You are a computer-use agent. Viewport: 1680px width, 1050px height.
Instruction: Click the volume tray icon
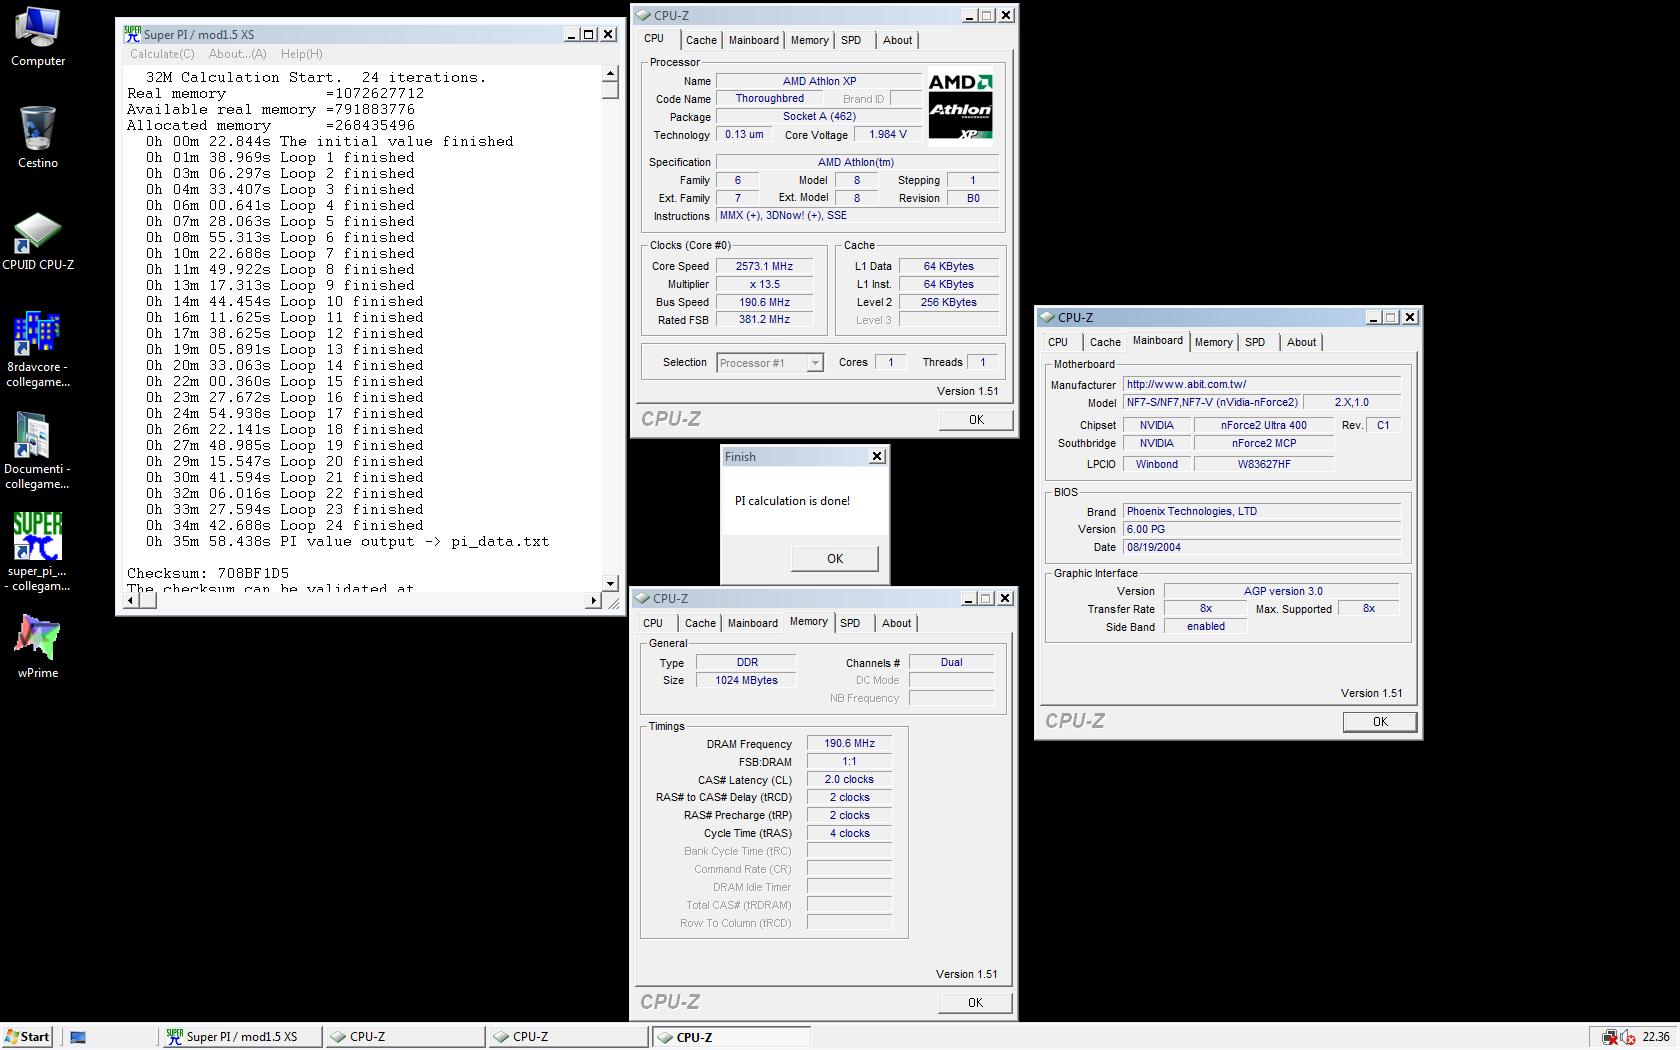(x=1629, y=1037)
